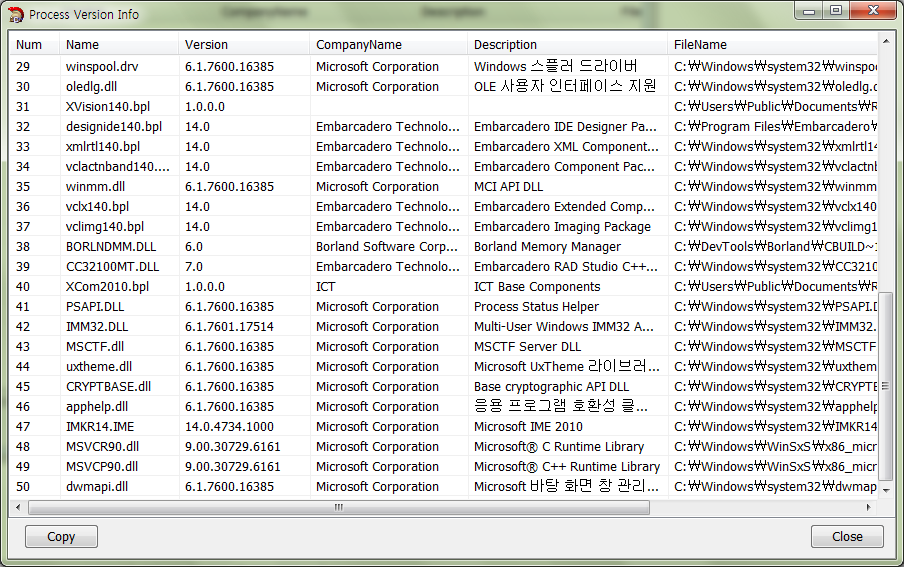Viewport: 904px width, 567px height.
Task: Select the BORLNDMM.DLL row
Action: pos(444,246)
